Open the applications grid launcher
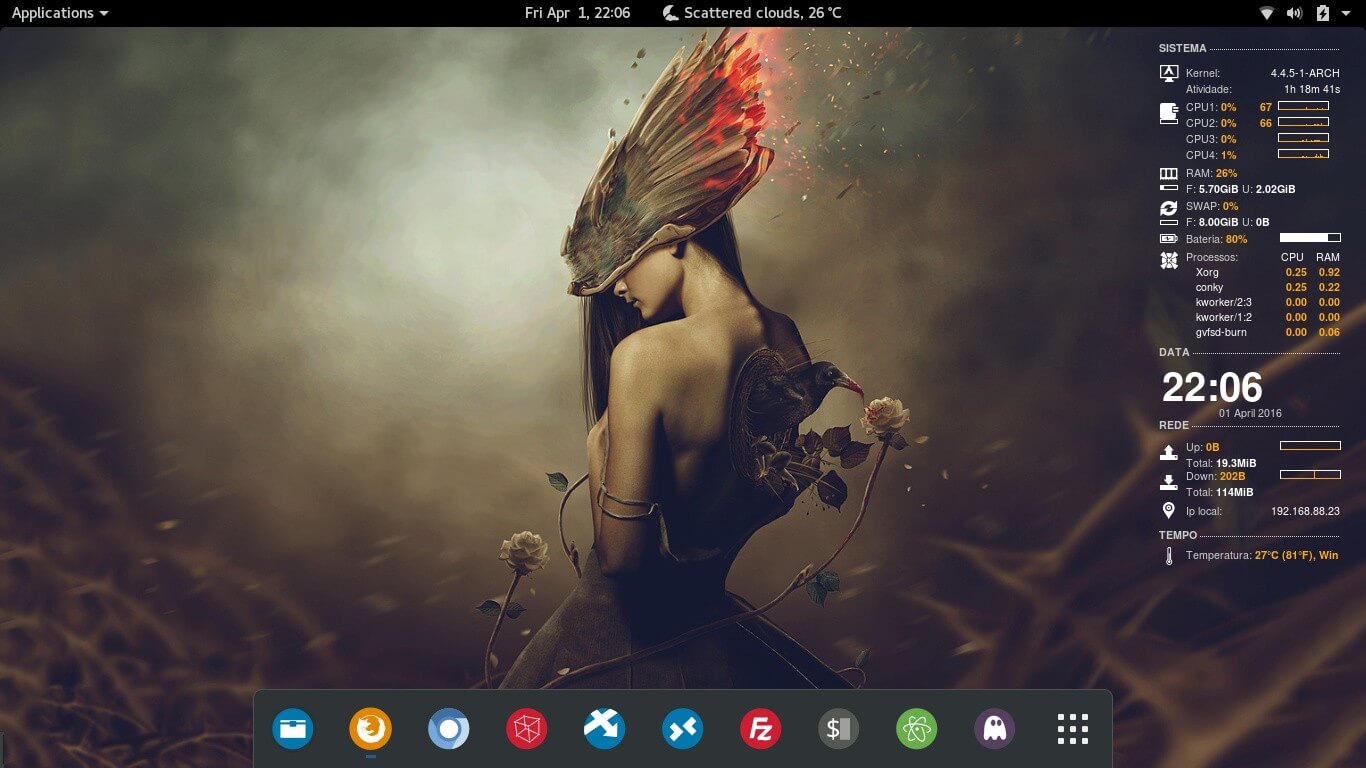 1071,729
